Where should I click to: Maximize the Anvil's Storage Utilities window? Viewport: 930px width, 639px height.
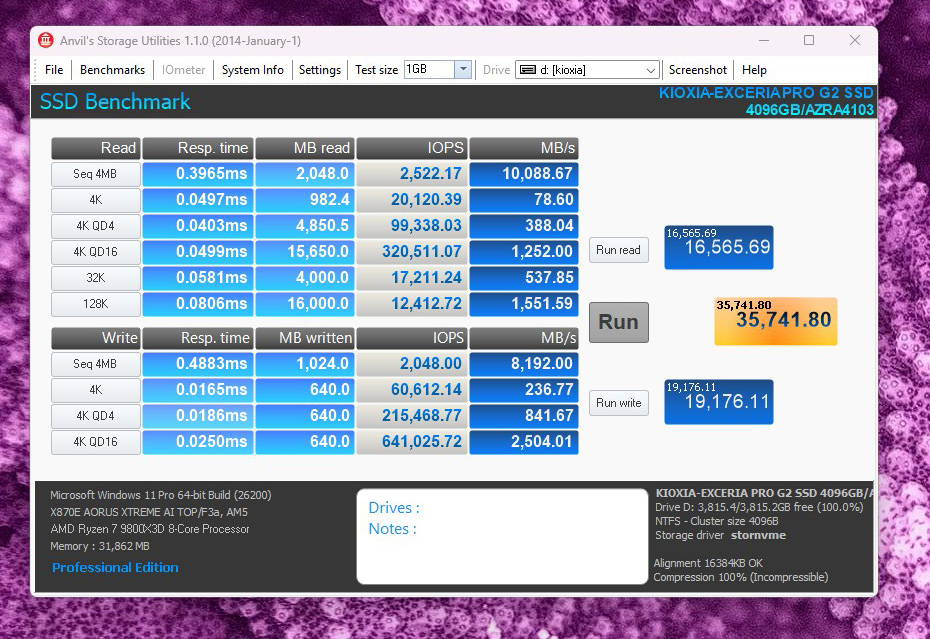click(x=809, y=41)
